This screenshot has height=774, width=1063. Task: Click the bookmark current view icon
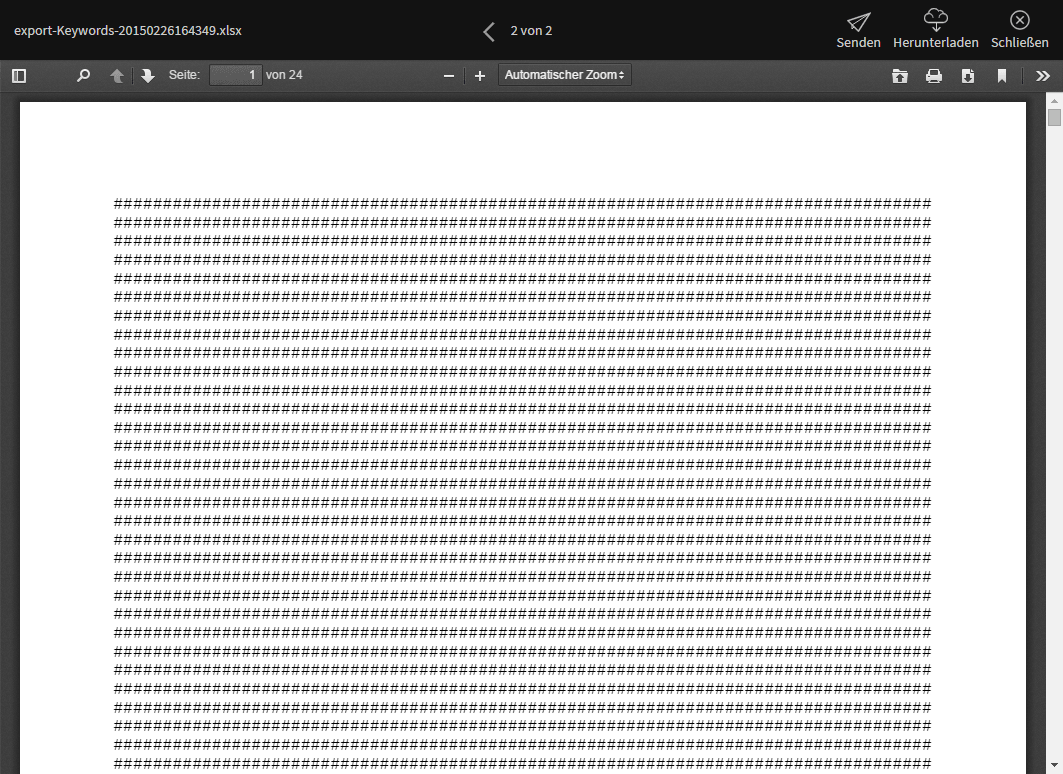click(x=1001, y=76)
